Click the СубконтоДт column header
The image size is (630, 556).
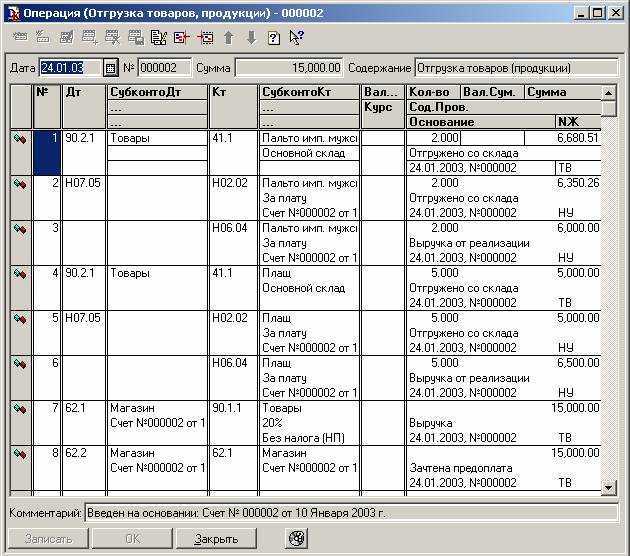click(157, 92)
